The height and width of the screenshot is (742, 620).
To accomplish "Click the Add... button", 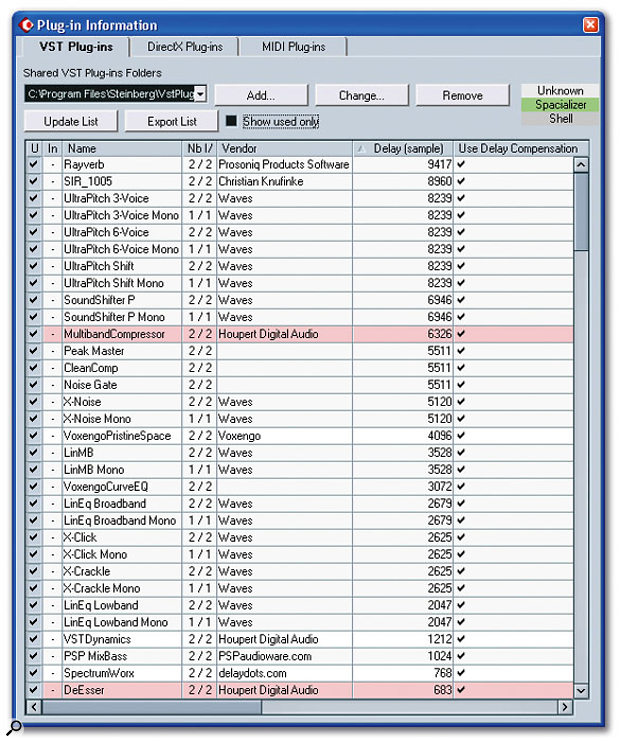I will click(x=261, y=96).
